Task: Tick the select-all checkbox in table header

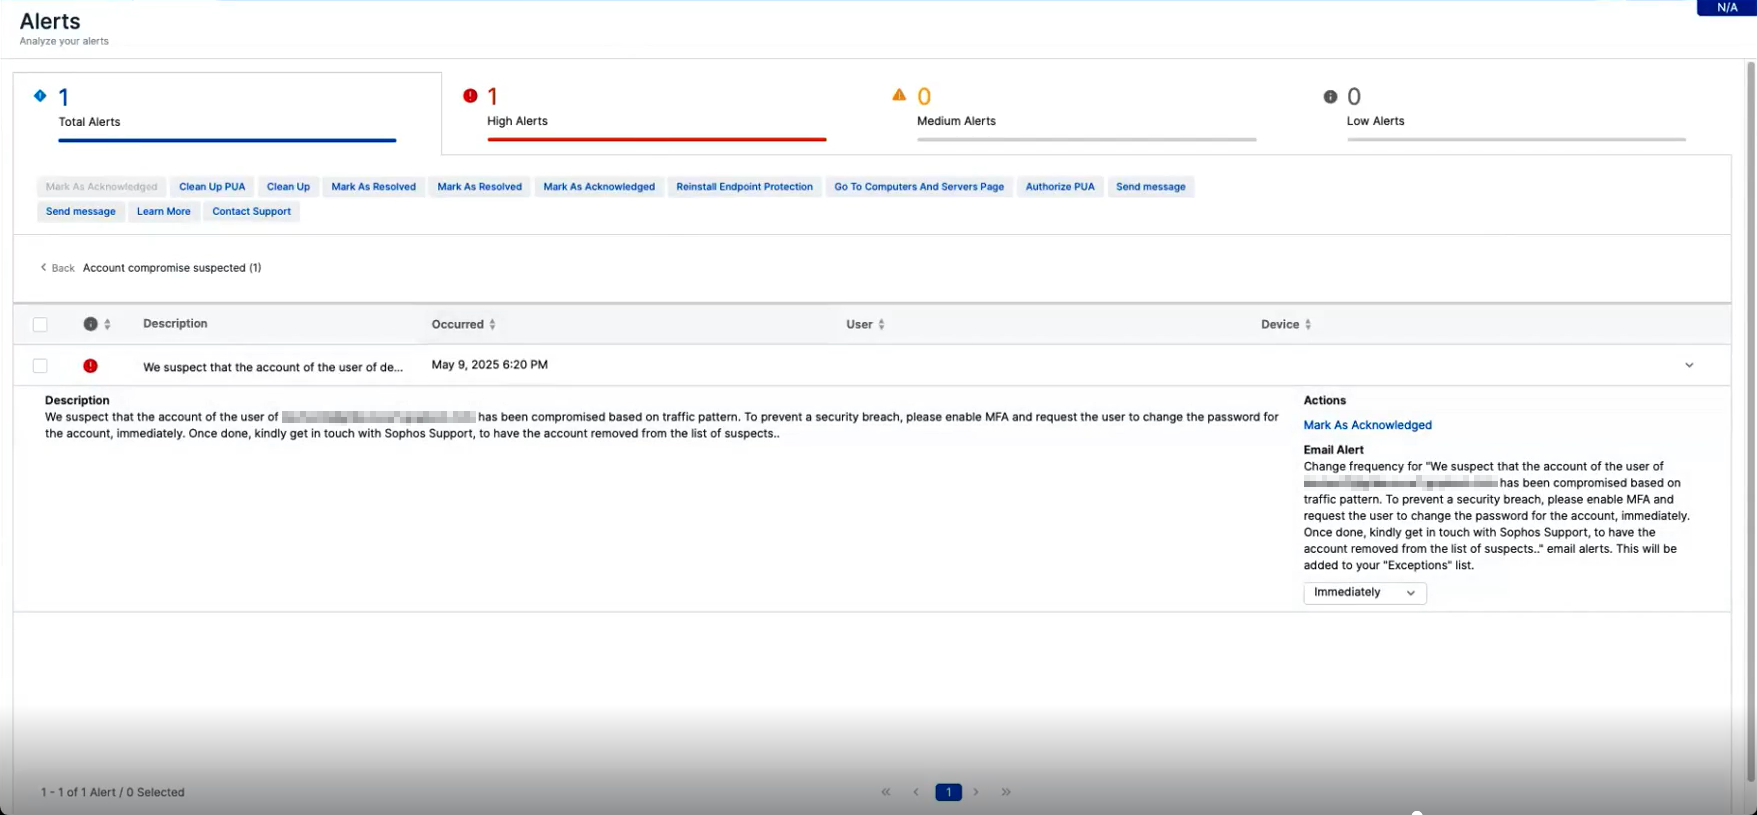Action: [x=40, y=324]
